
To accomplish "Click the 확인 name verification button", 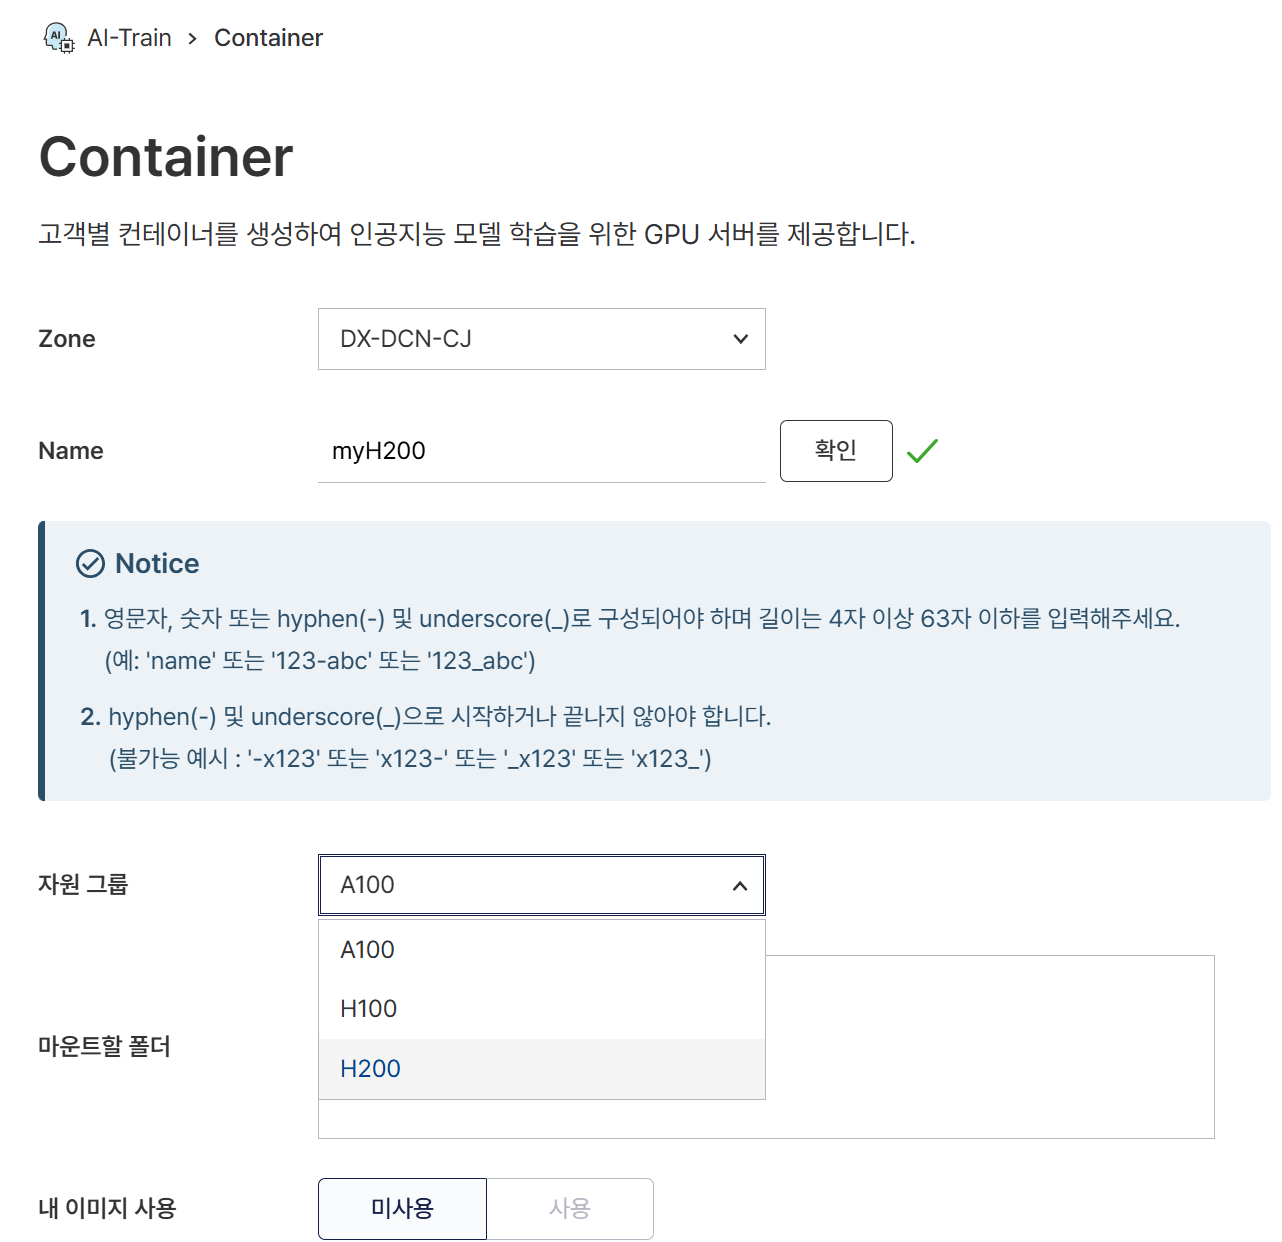I will pyautogui.click(x=836, y=451).
